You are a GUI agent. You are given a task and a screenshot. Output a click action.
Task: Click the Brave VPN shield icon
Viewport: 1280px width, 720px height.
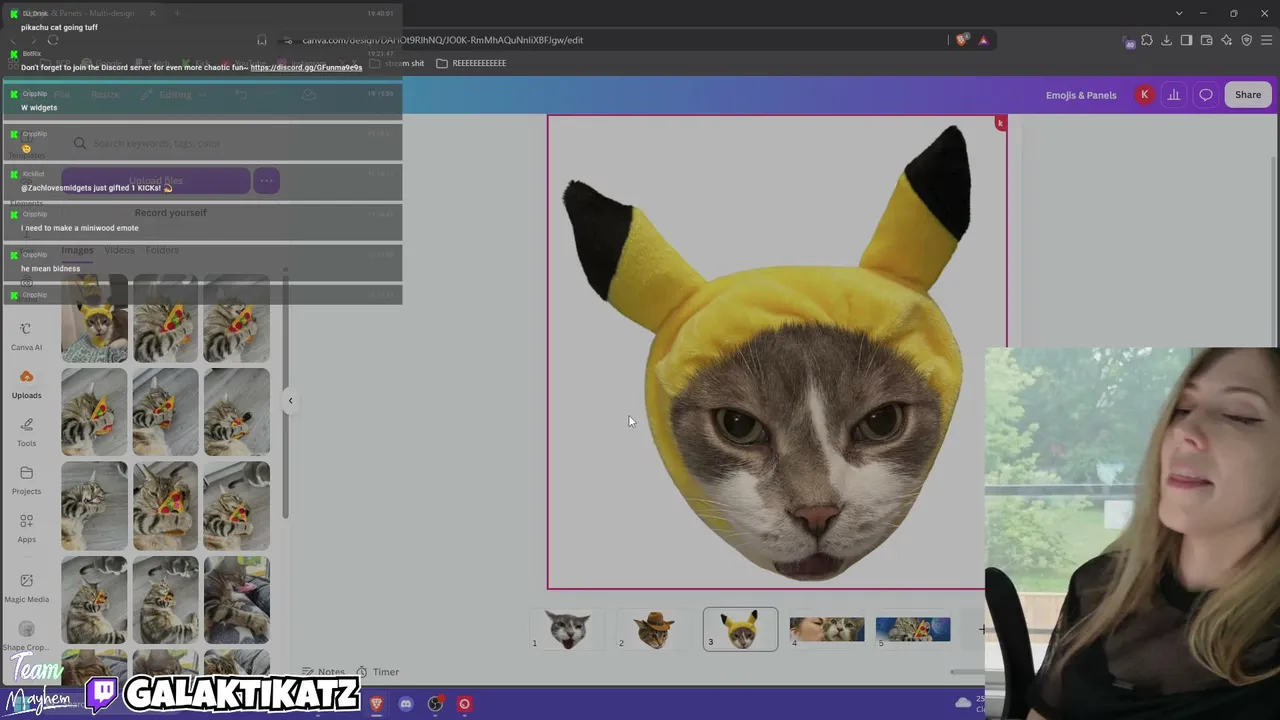click(1246, 40)
